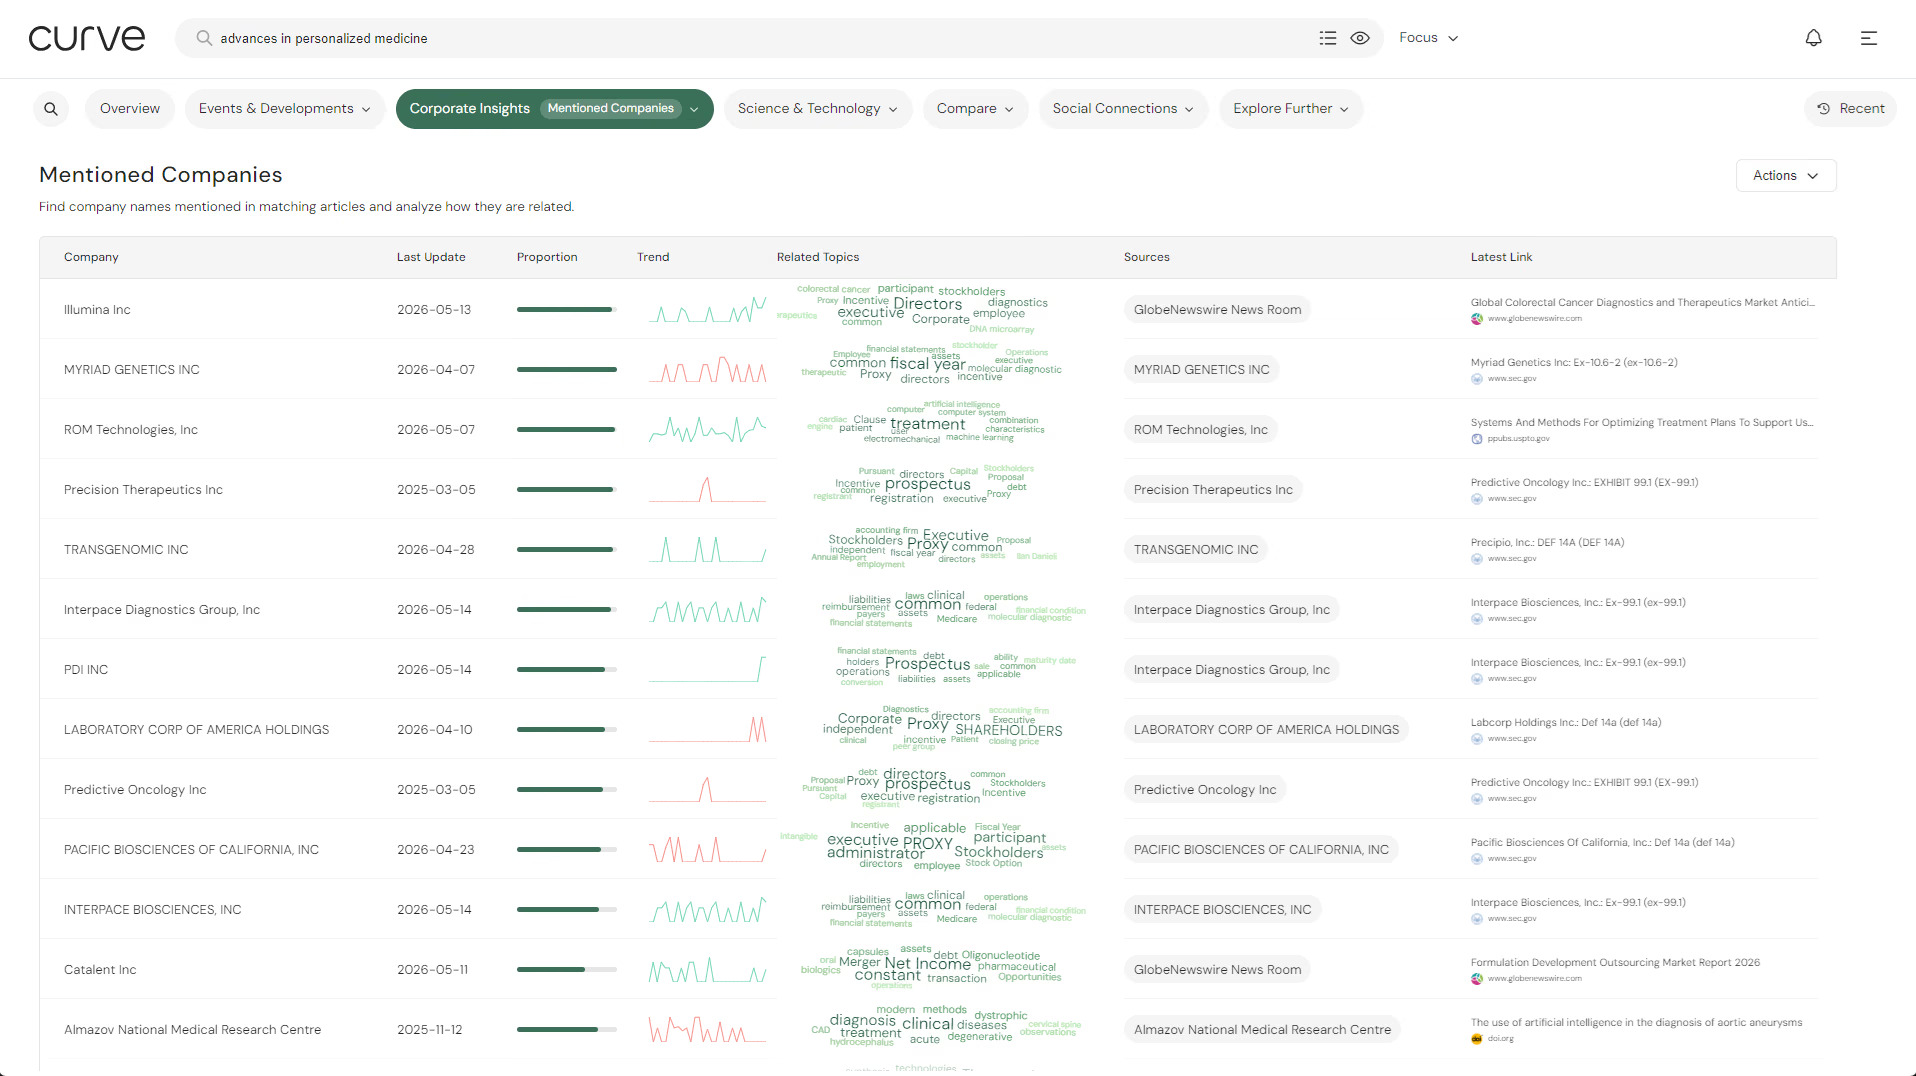Select the Interpace Diagnostics Group, Inc company name
This screenshot has height=1076, width=1916.
pos(162,610)
